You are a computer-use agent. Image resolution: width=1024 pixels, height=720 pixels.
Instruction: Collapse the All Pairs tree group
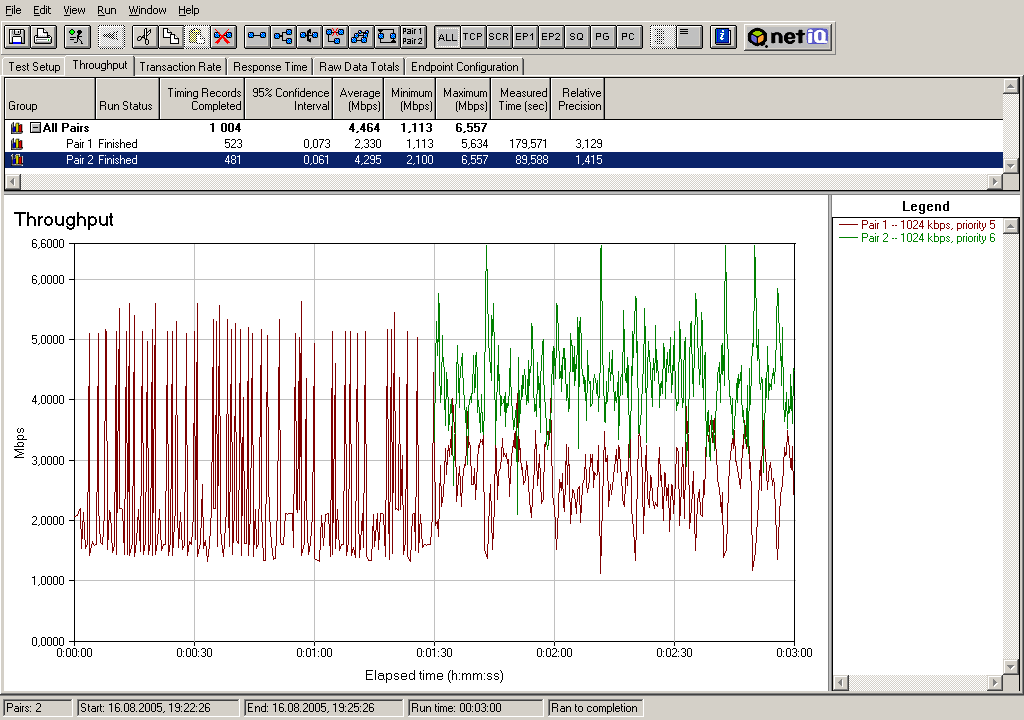tap(35, 128)
